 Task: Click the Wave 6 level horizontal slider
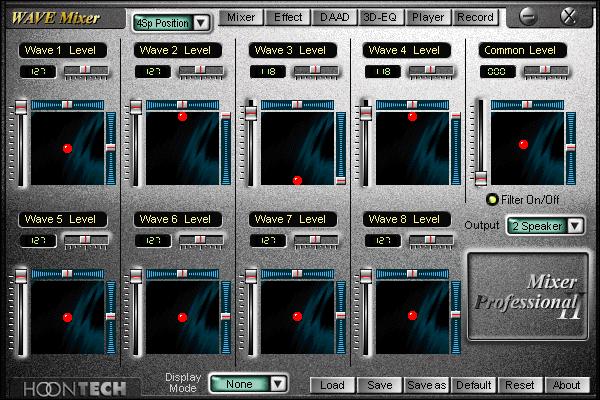201,241
